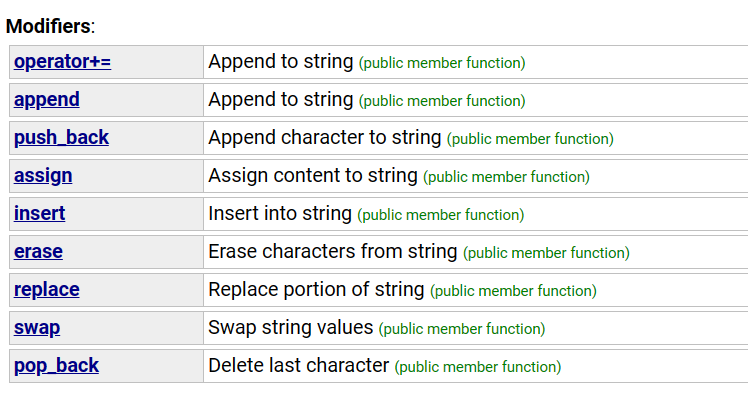Click the "Delete last character" description
The width and height of the screenshot is (748, 399).
[x=299, y=366]
